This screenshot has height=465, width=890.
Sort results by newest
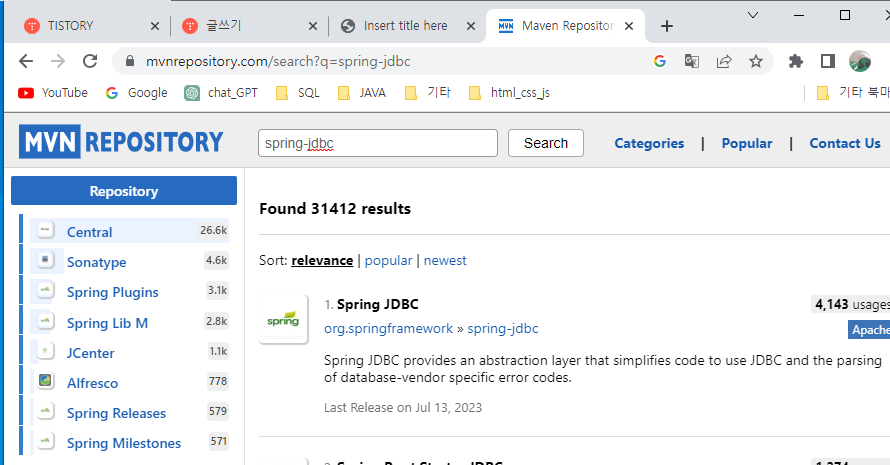pos(445,261)
